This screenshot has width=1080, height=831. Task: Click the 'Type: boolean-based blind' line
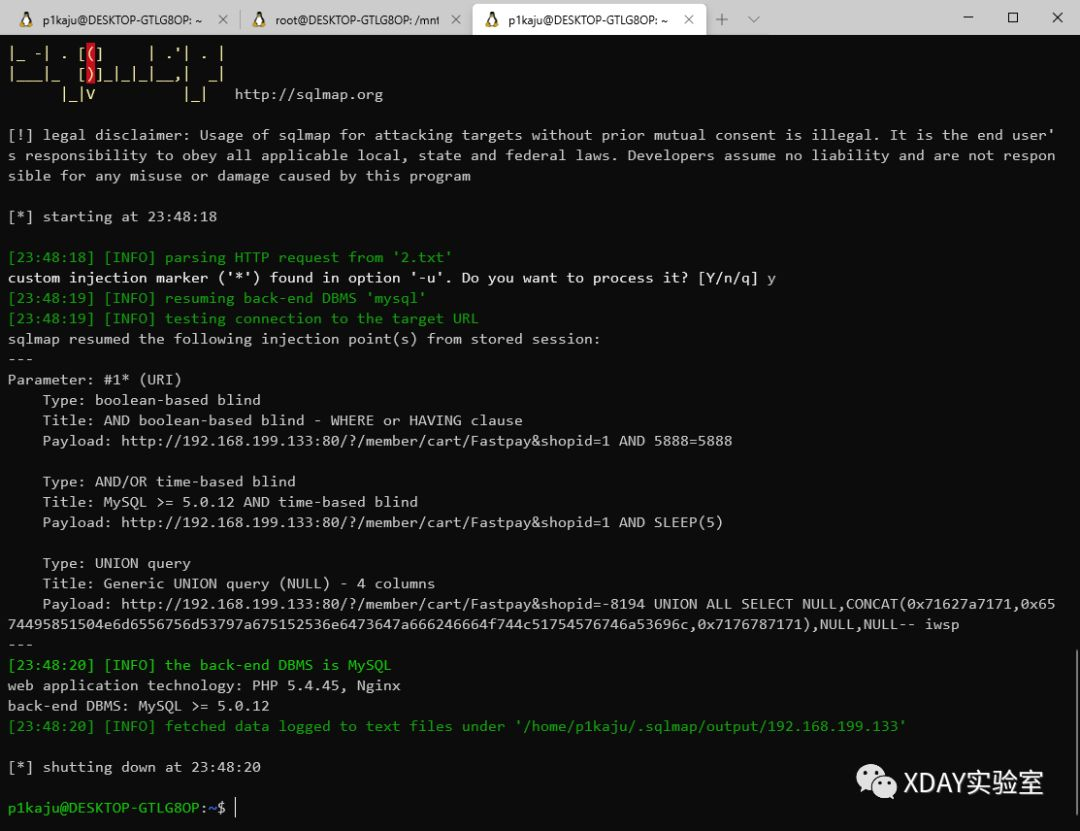click(x=152, y=400)
